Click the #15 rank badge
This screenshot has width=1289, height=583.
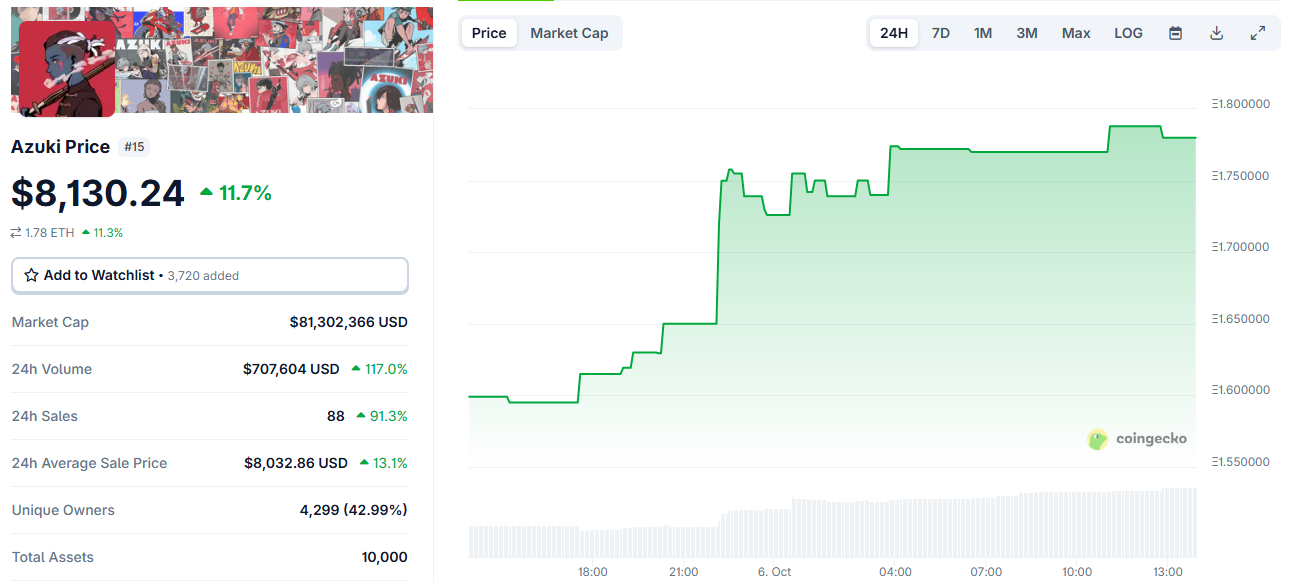(x=134, y=147)
